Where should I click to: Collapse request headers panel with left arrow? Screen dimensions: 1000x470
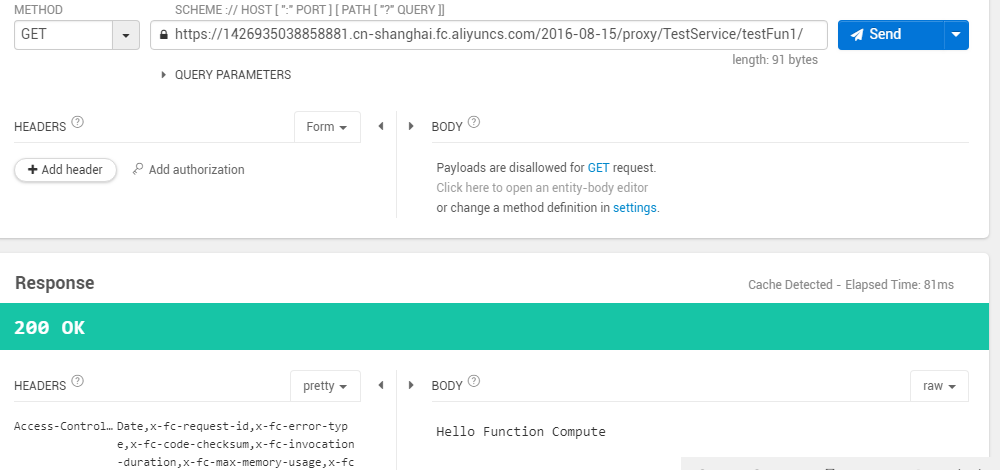[380, 127]
